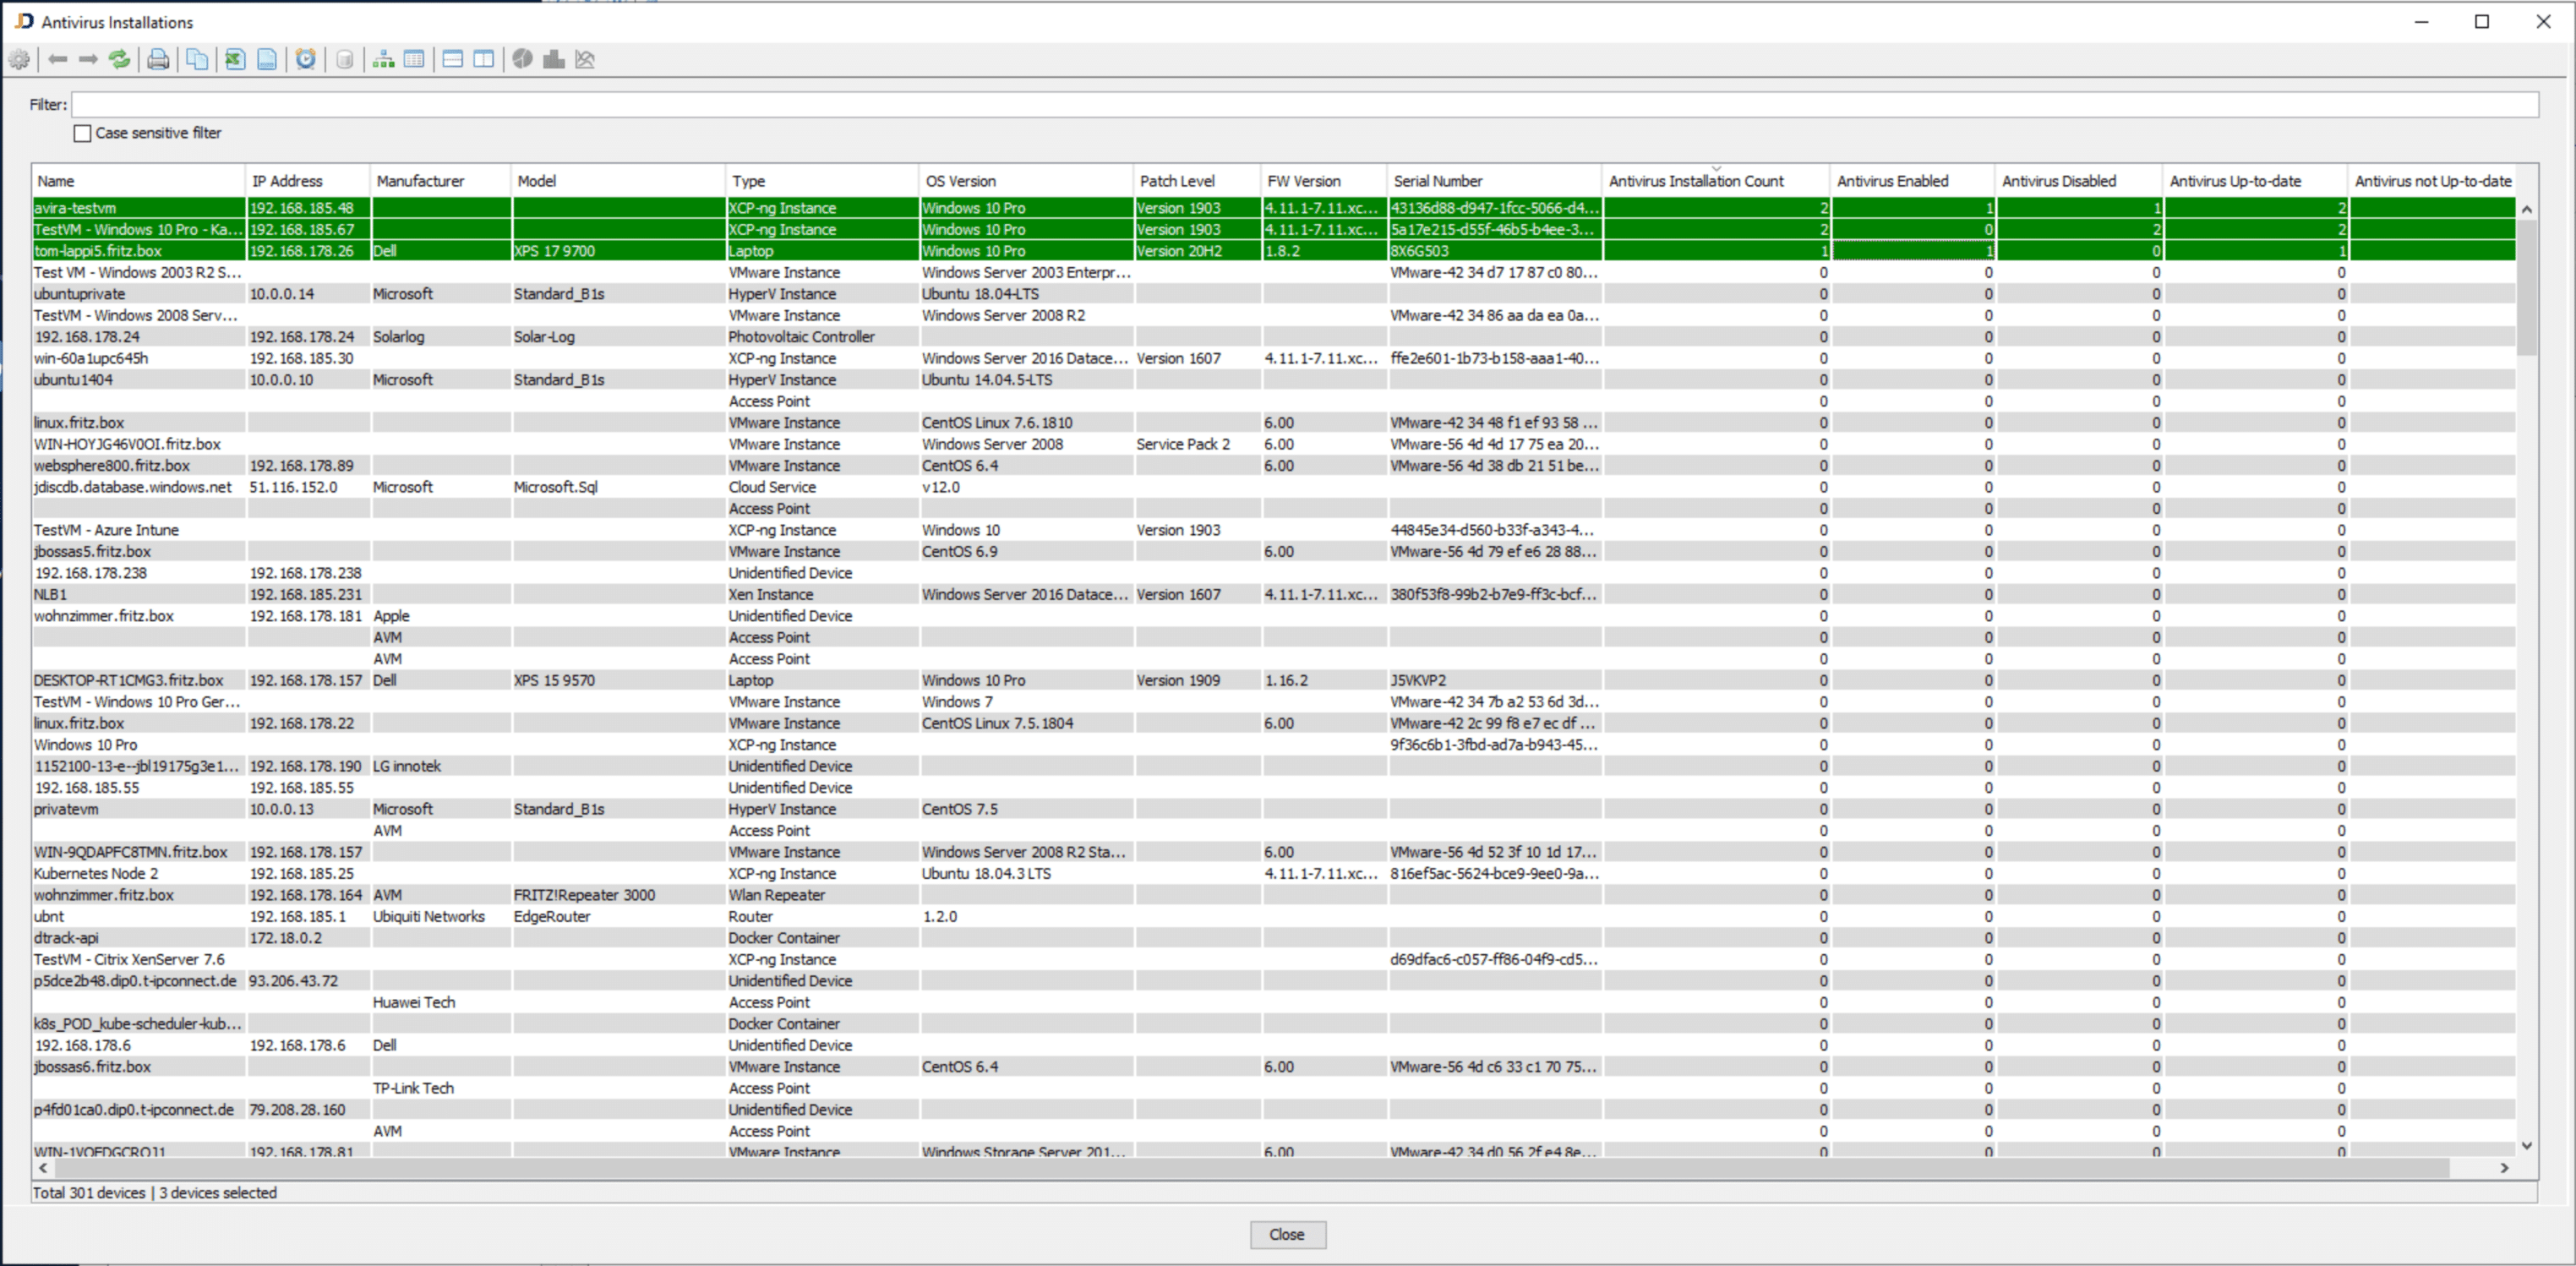Enable the Case sensitive filter checkbox

pyautogui.click(x=83, y=133)
